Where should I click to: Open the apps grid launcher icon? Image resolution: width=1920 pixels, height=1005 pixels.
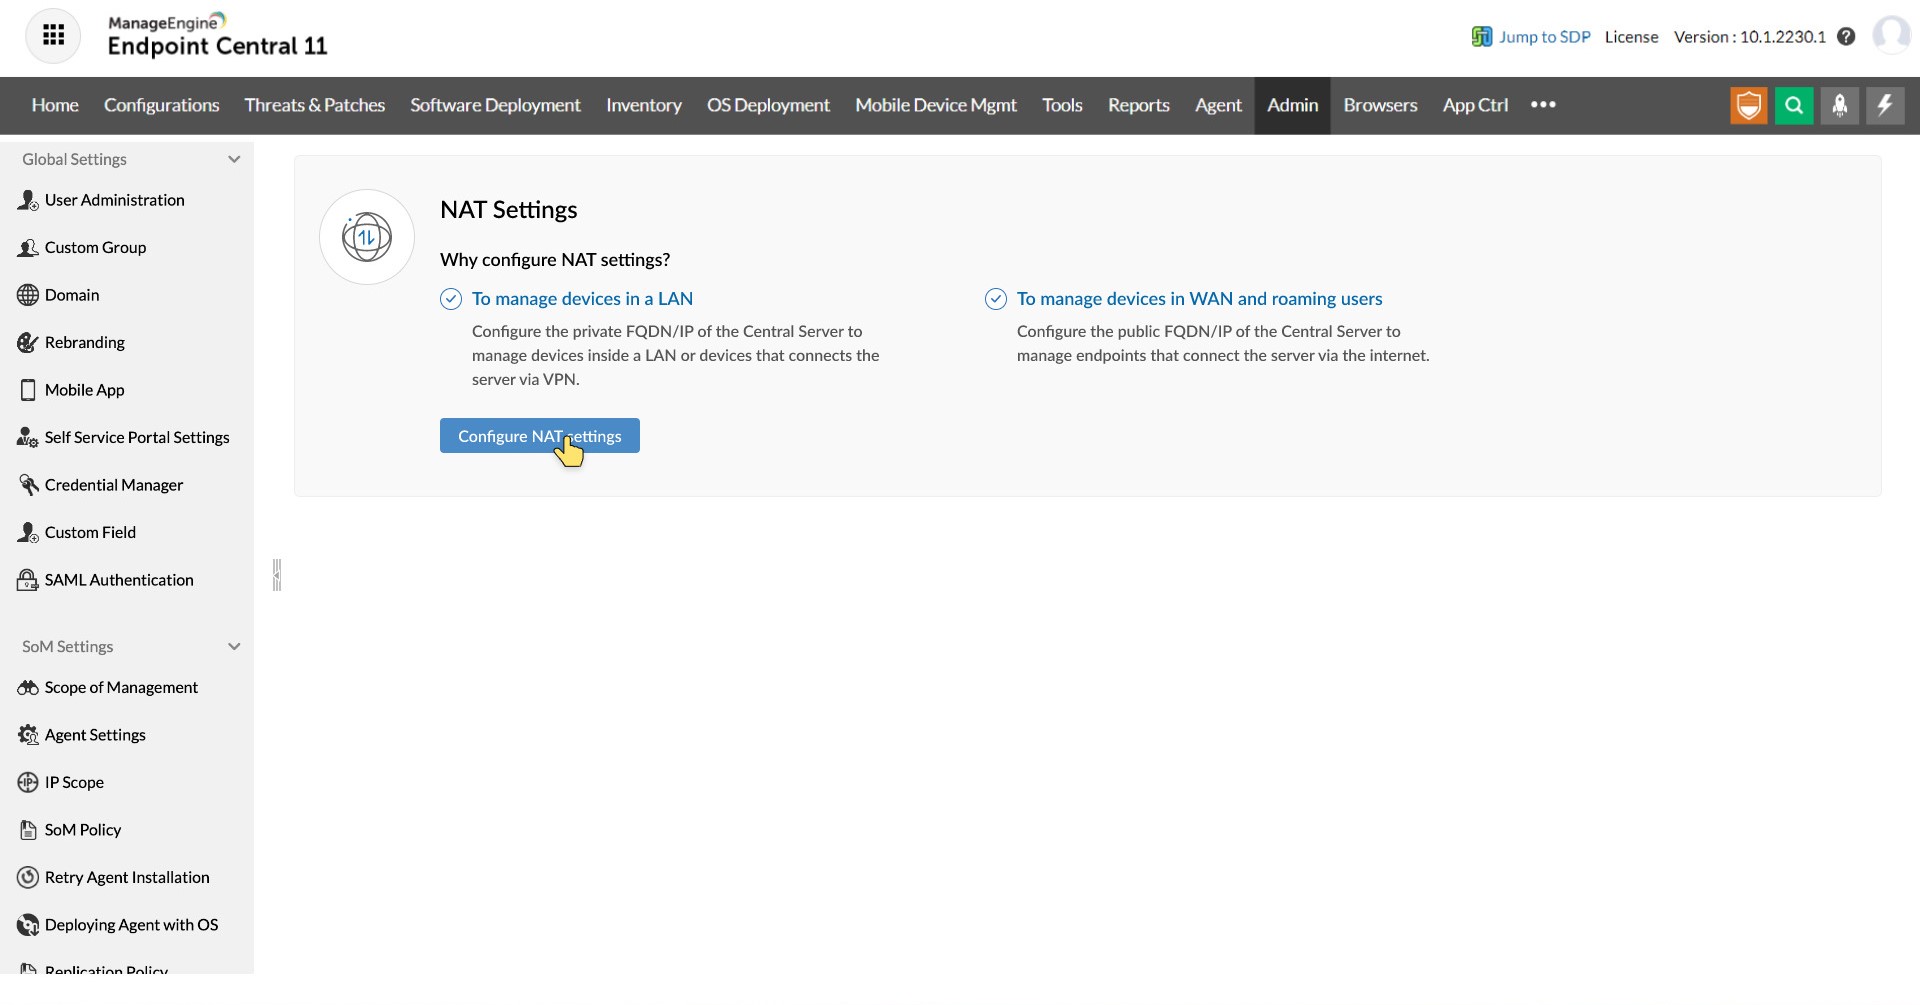[53, 36]
